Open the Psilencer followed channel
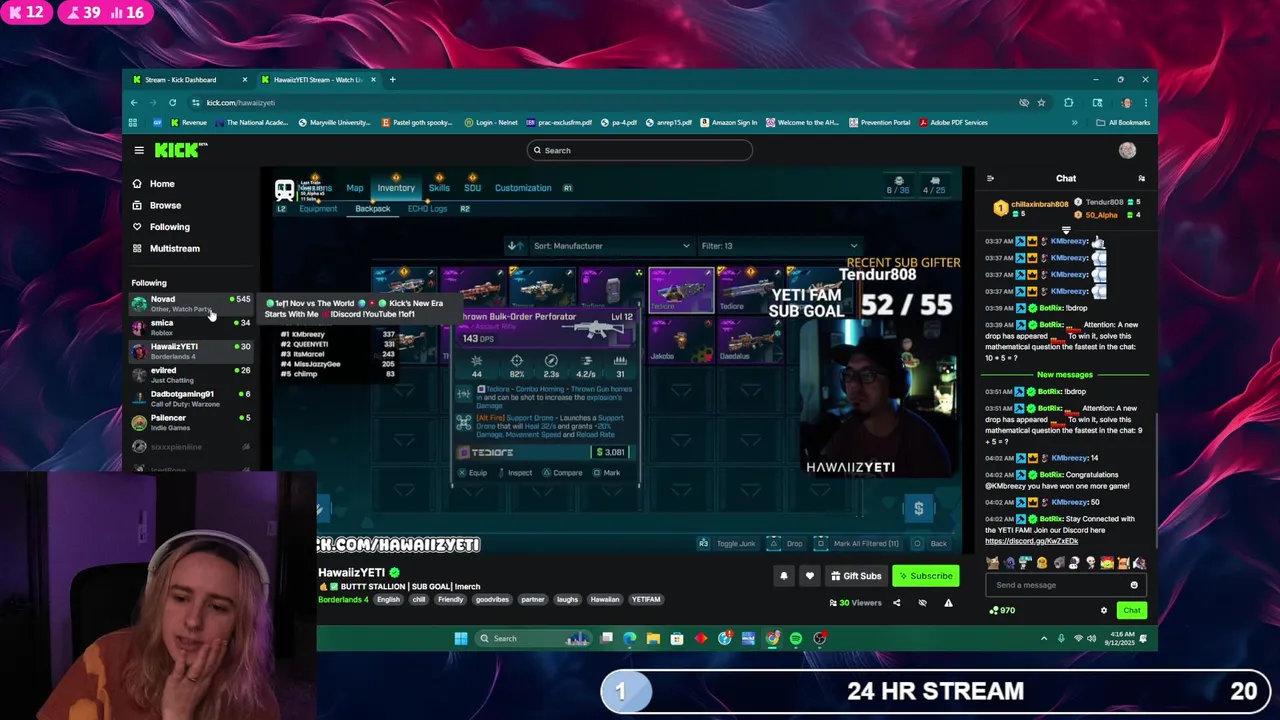Screen dimensions: 1280x720 [191, 422]
